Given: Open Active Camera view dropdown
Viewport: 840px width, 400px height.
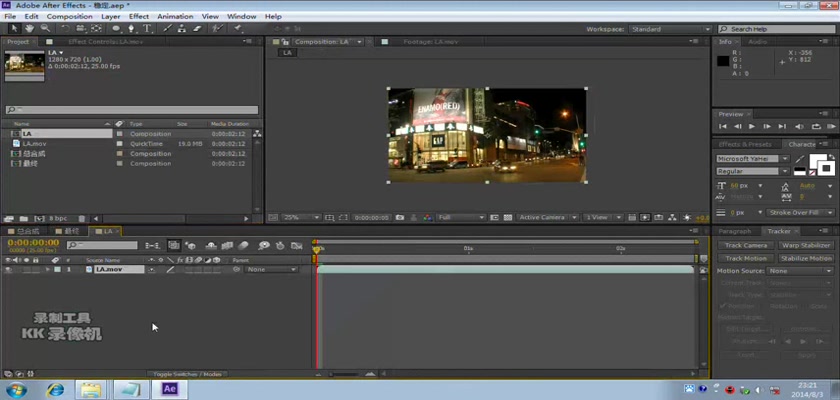Looking at the screenshot, I should [548, 218].
